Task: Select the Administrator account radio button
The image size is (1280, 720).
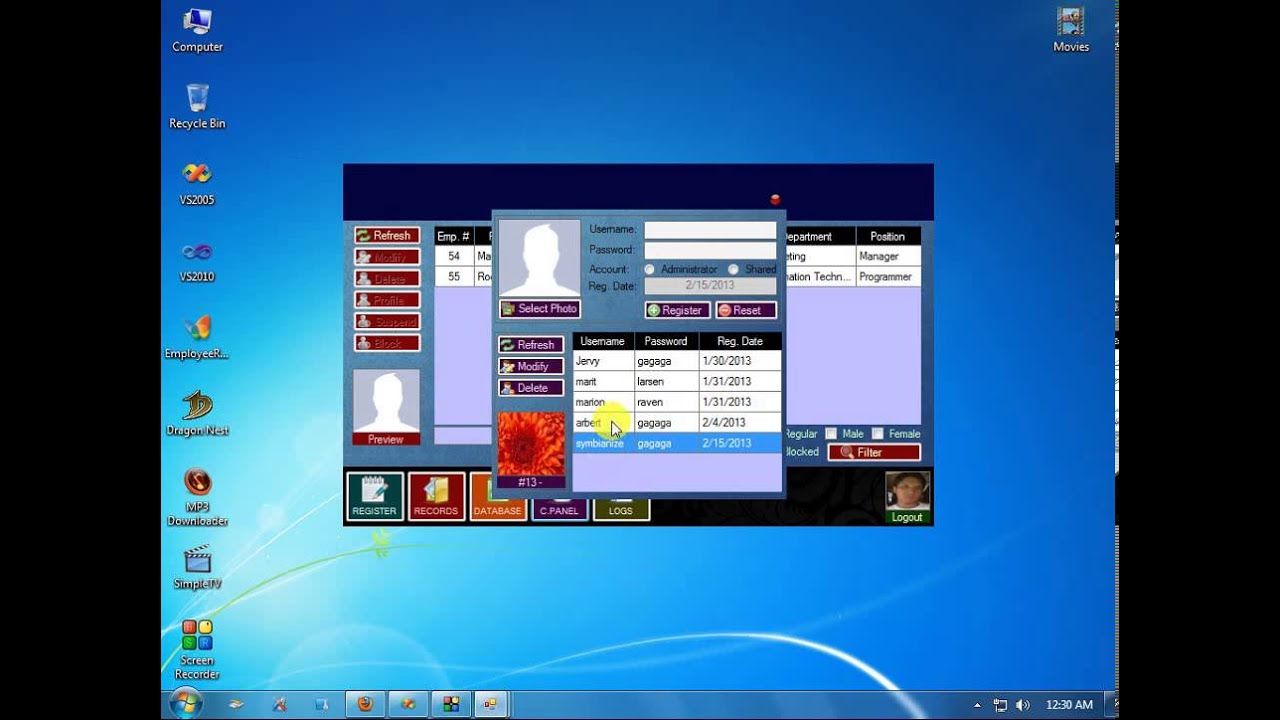Action: point(650,269)
